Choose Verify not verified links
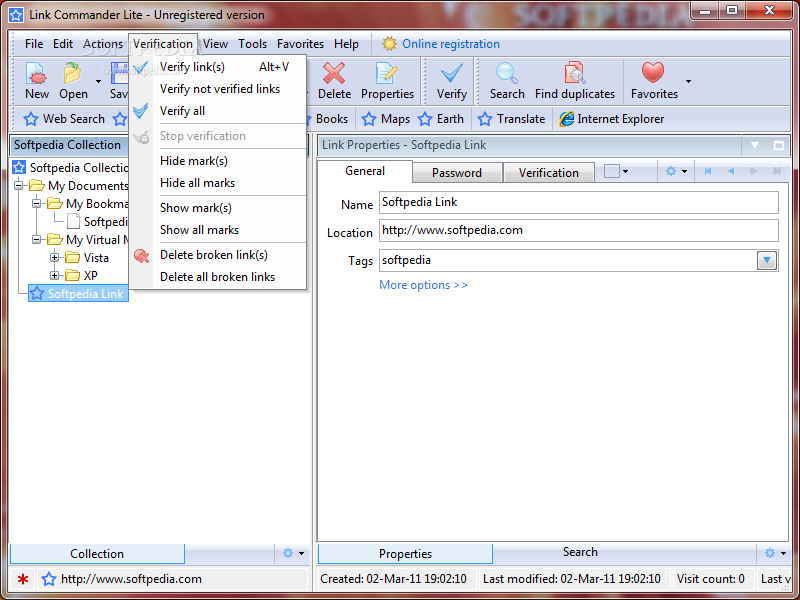 coord(218,89)
